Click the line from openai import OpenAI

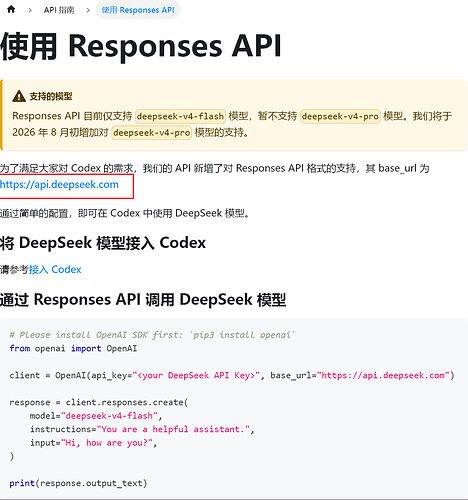pyautogui.click(x=73, y=348)
